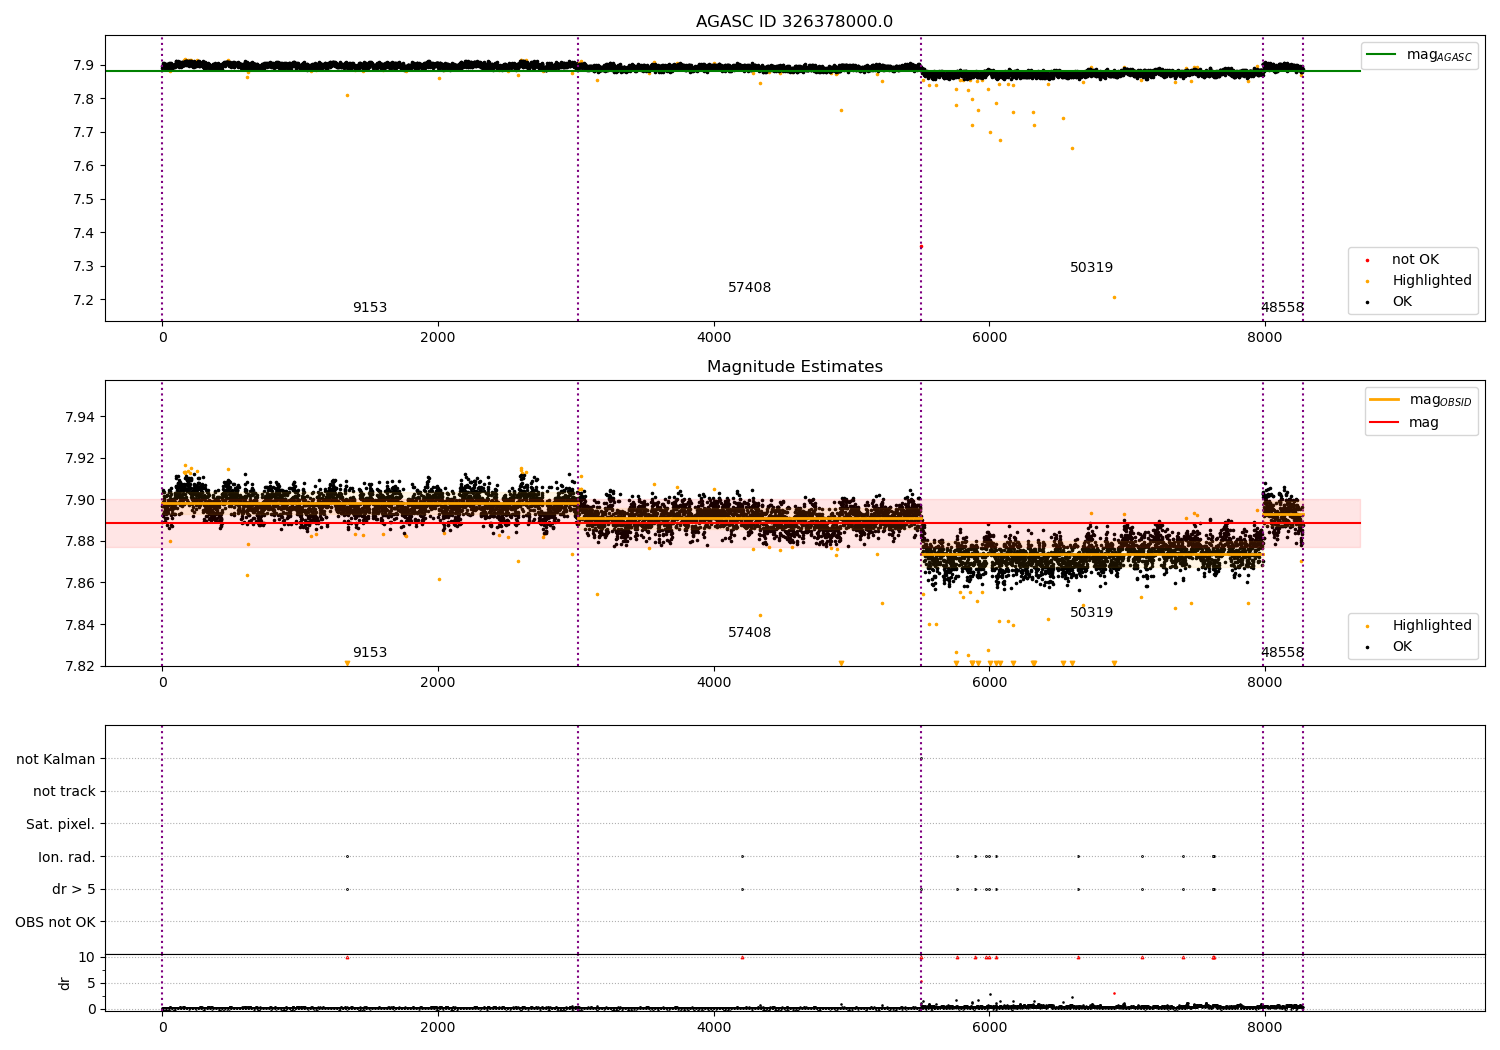Click the obsid label 50319 in the top plot

[1092, 268]
